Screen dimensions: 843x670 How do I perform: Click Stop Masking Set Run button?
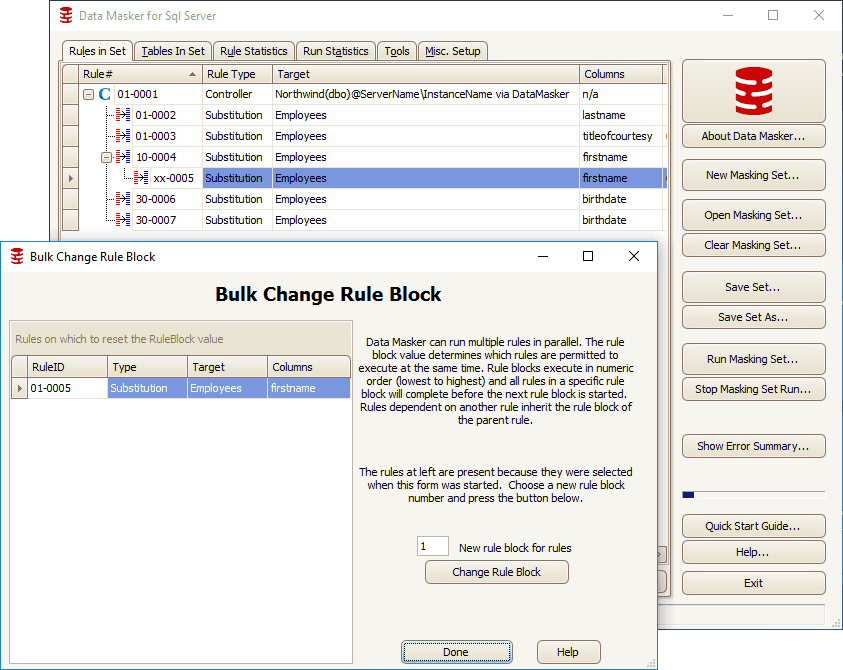pyautogui.click(x=754, y=389)
